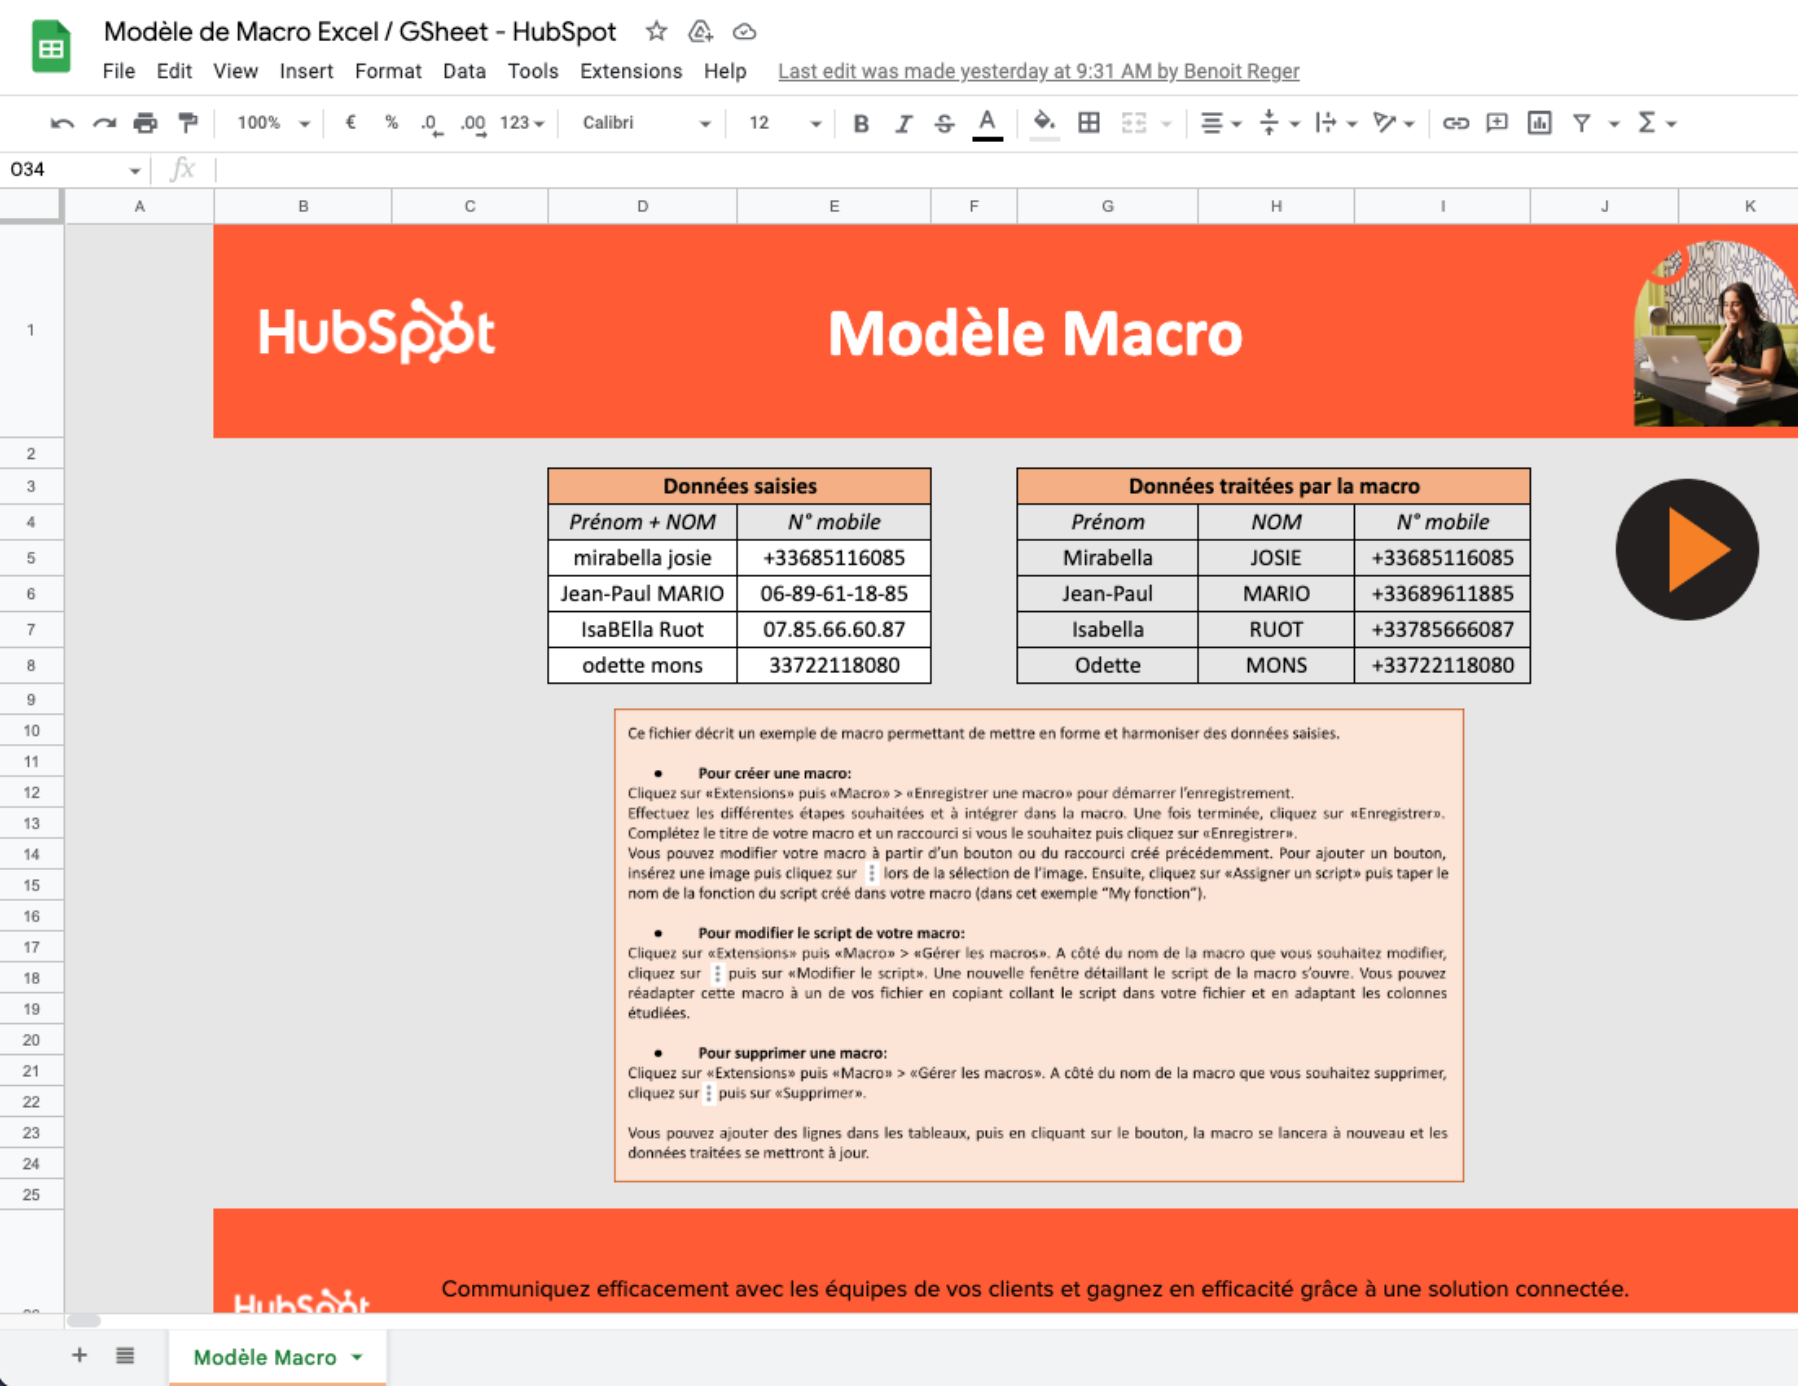The image size is (1798, 1386).
Task: Click the Insert chart icon
Action: 1539,123
